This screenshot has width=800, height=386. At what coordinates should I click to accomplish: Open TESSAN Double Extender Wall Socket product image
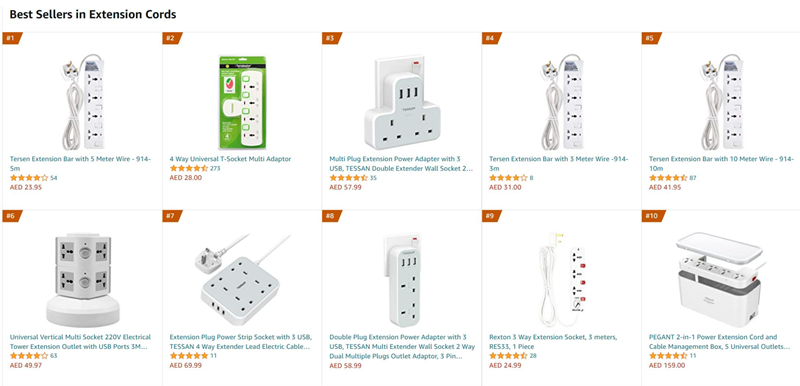tap(402, 102)
